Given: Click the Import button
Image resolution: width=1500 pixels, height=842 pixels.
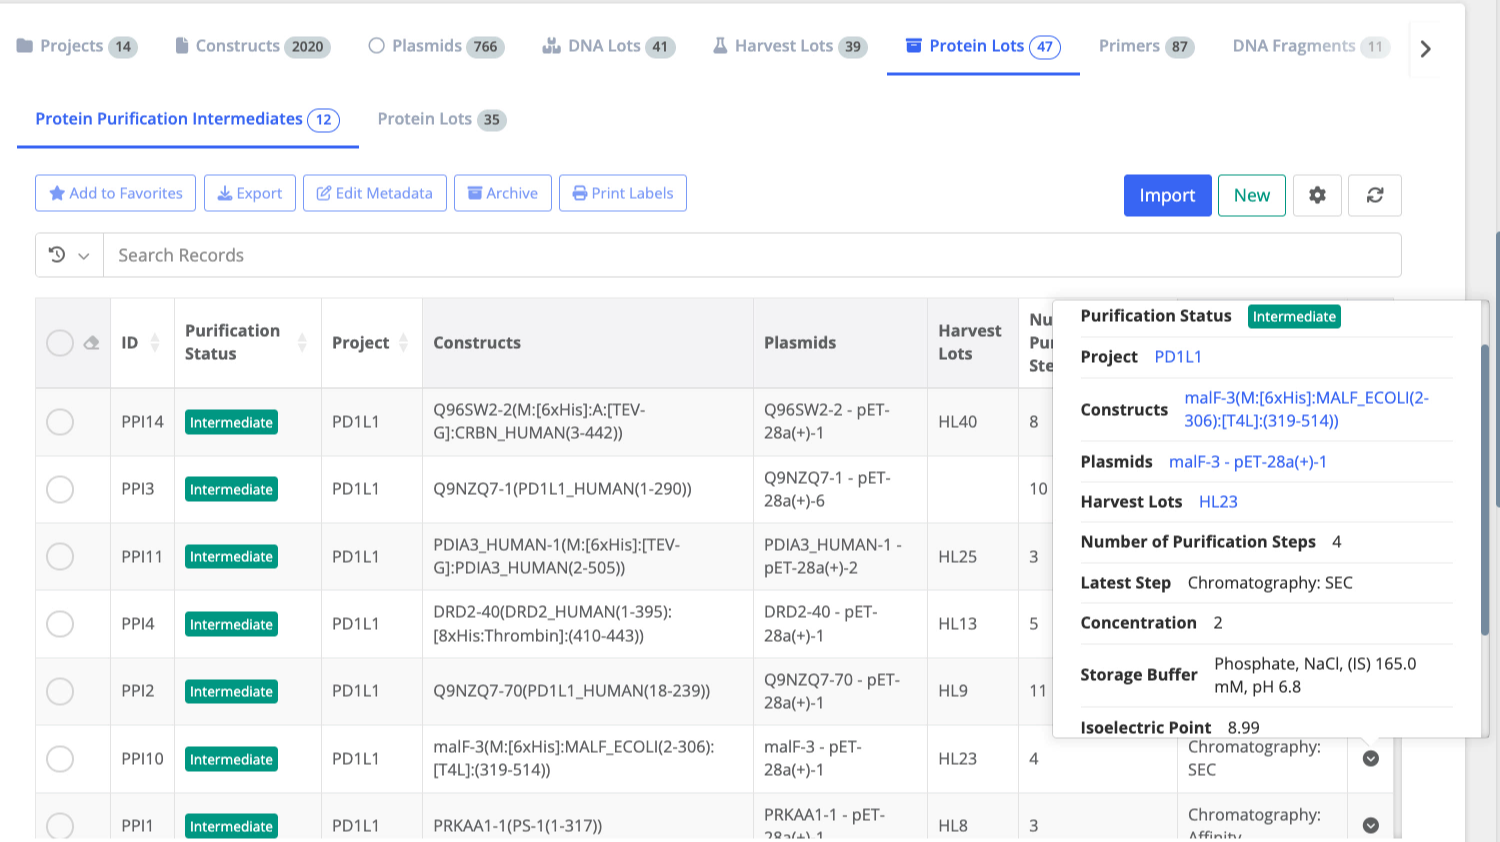Looking at the screenshot, I should (x=1167, y=195).
